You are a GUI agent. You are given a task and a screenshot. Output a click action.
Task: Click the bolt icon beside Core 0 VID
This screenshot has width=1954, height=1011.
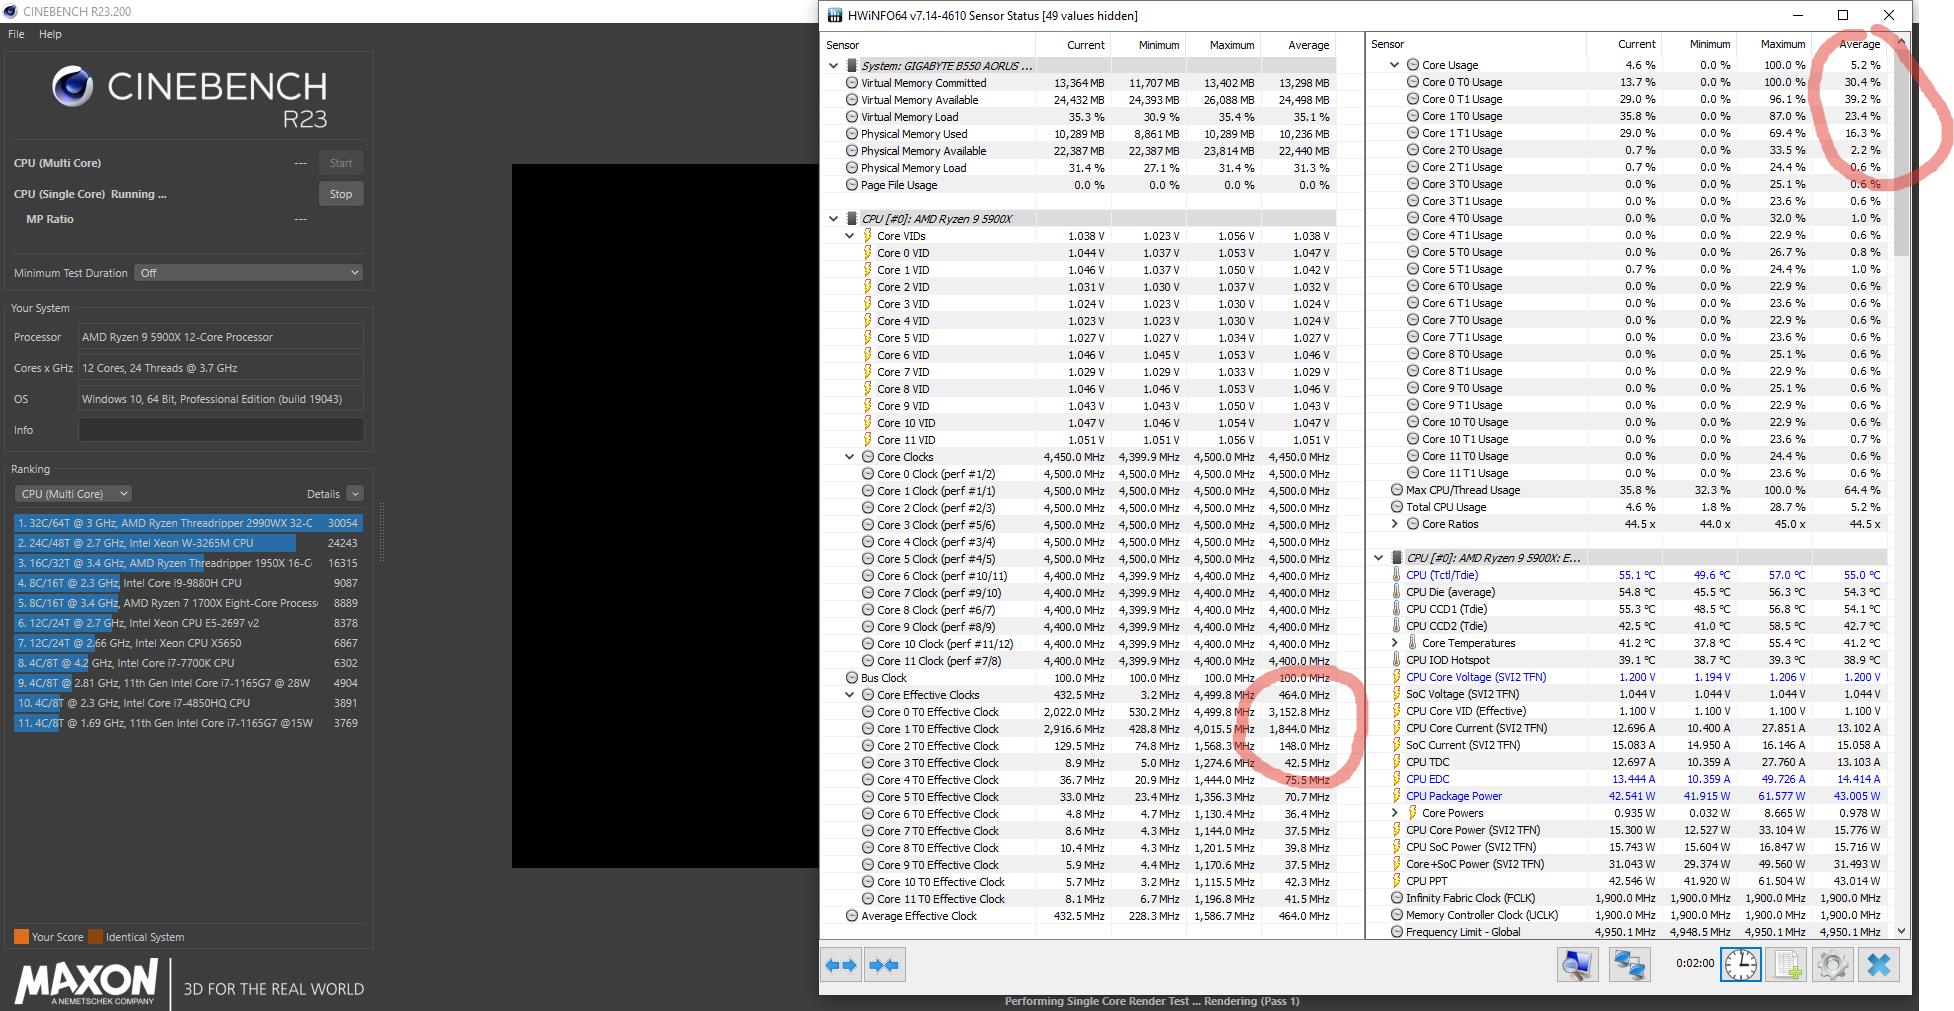868,253
